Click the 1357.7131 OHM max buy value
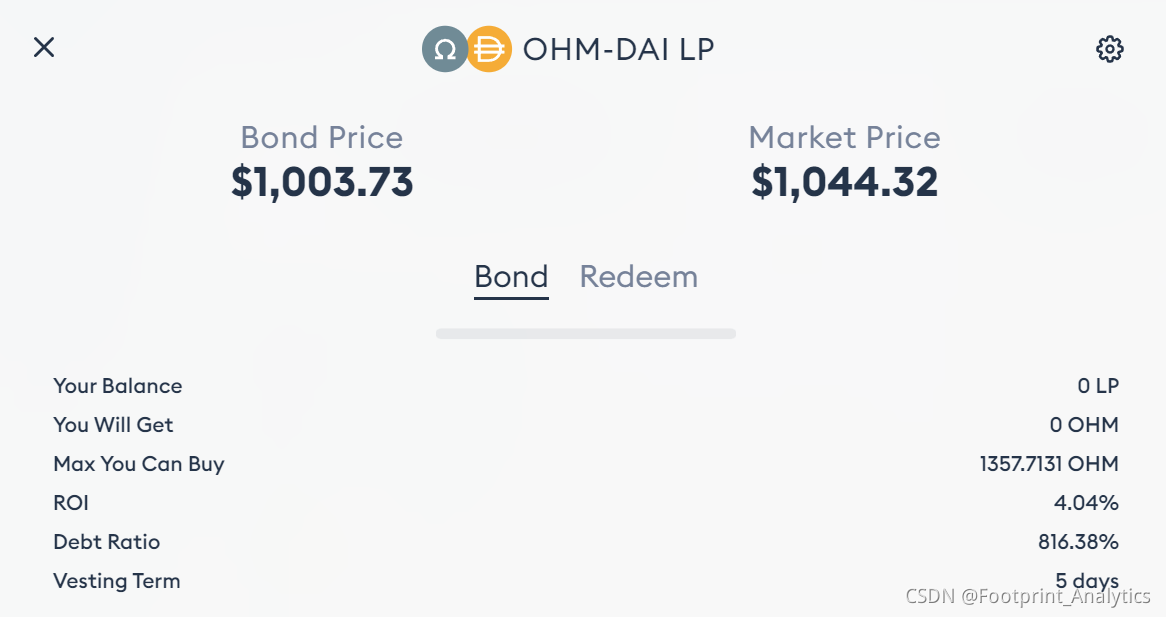The image size is (1166, 617). pos(1049,464)
